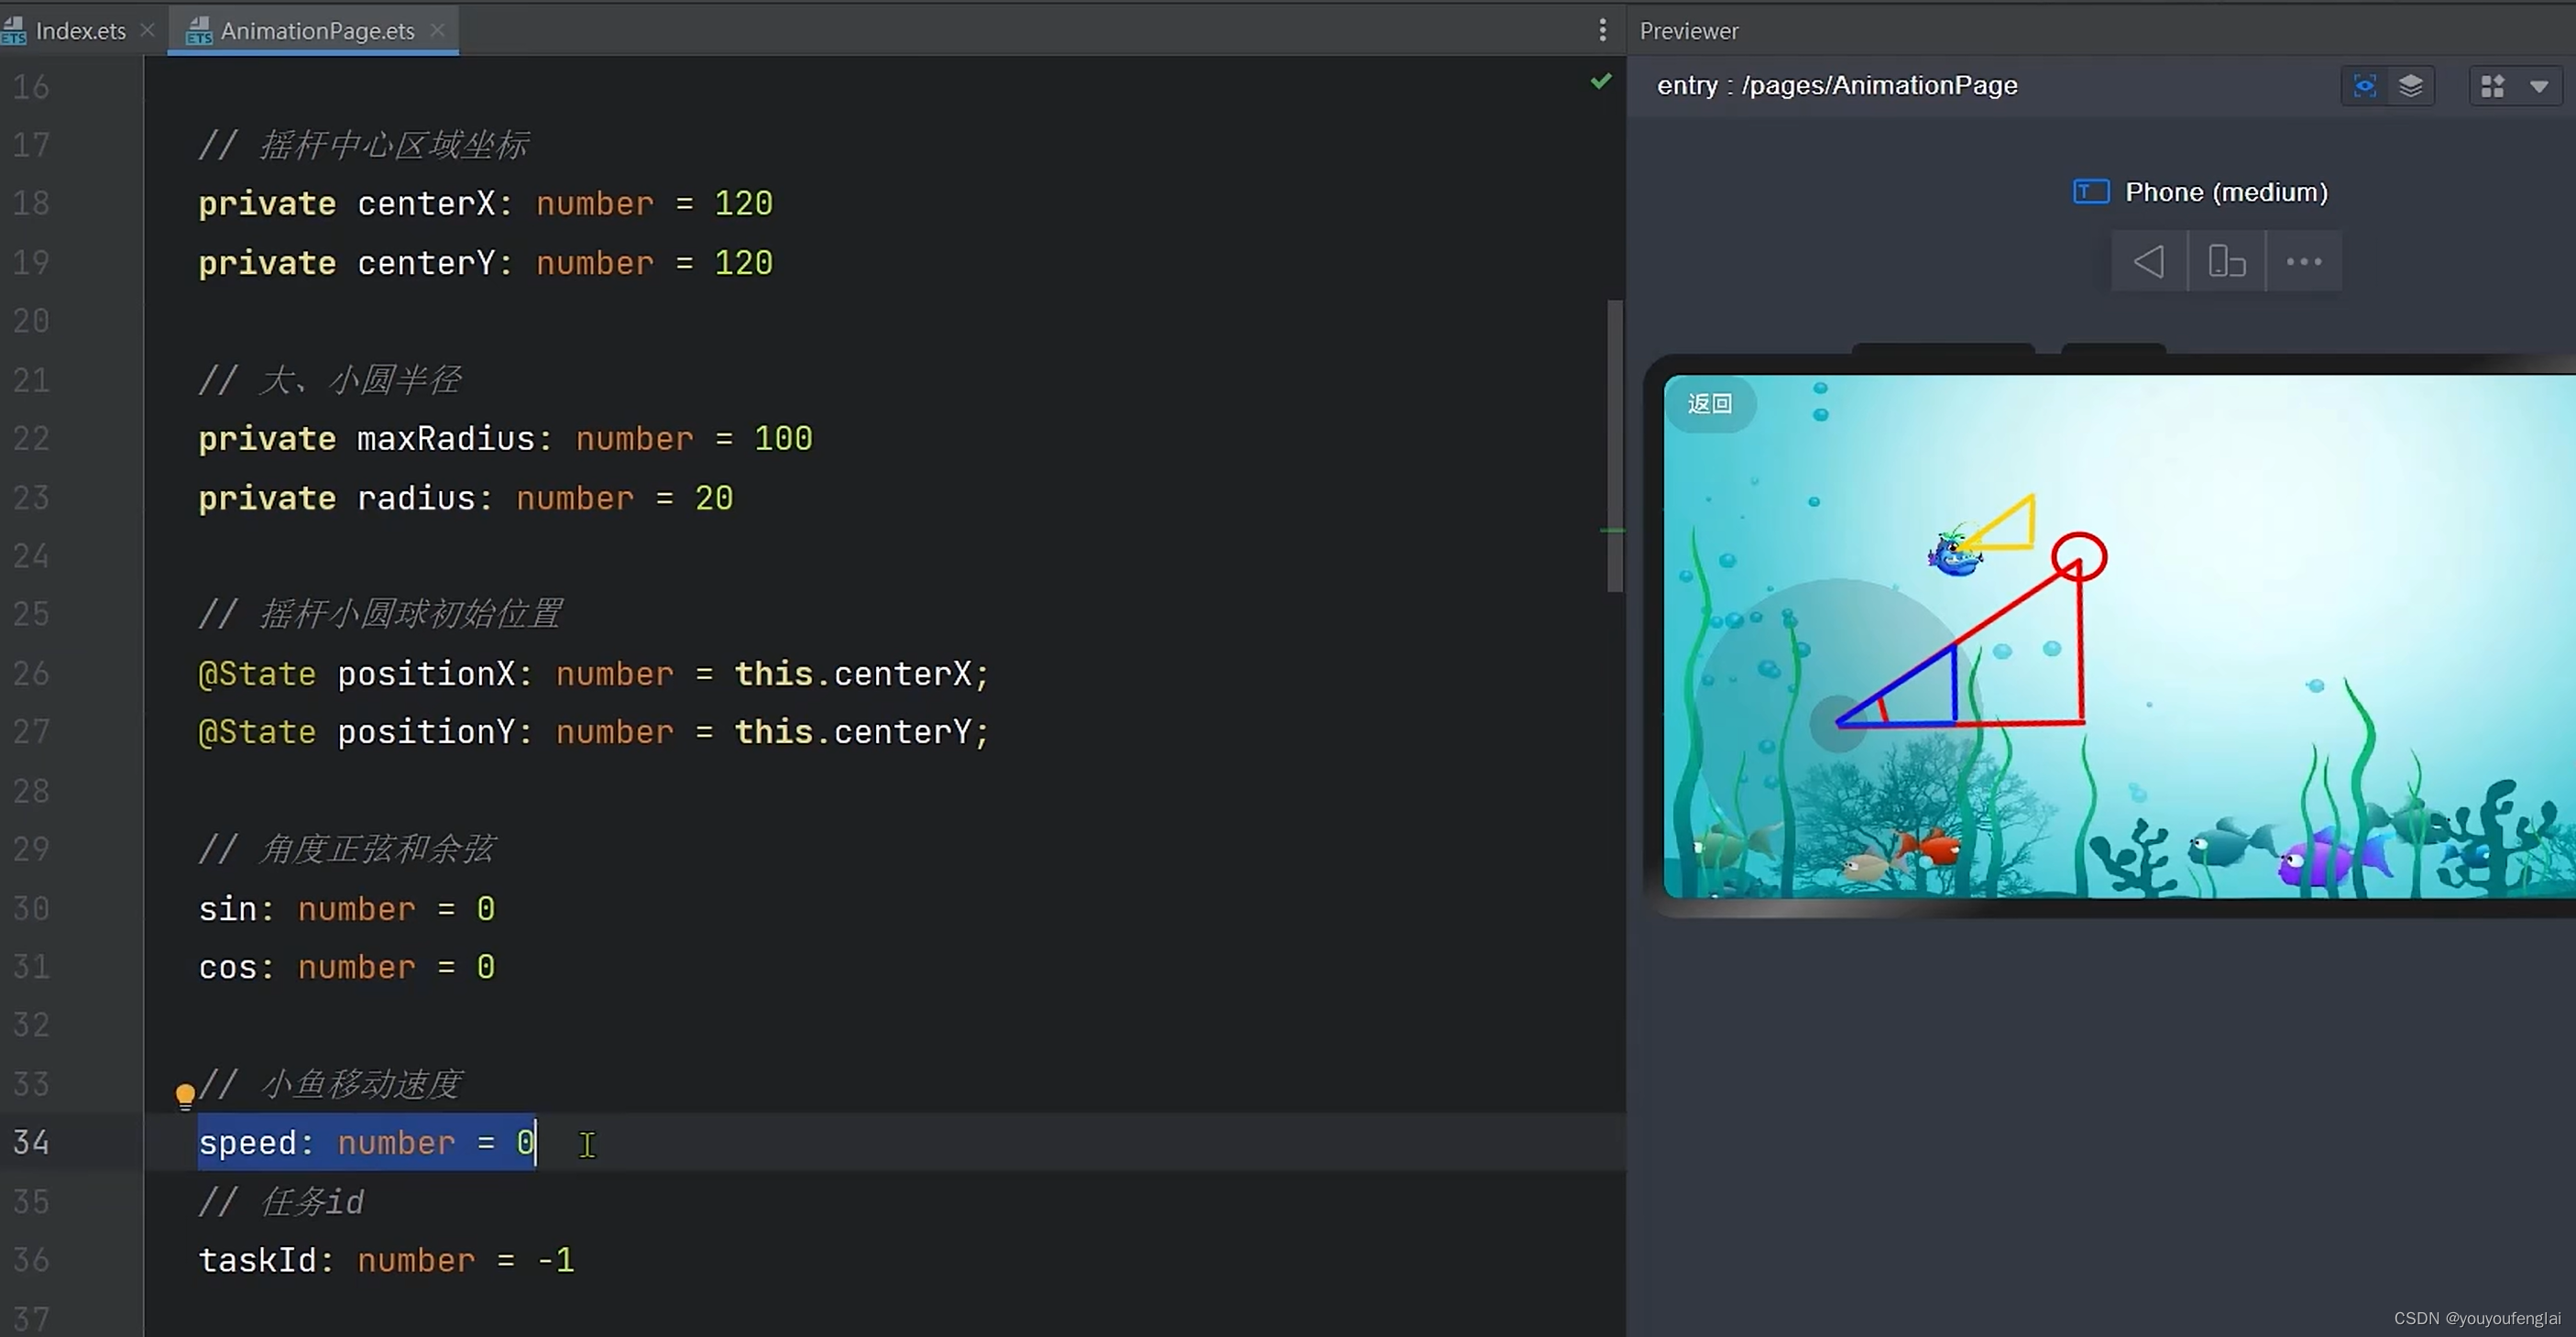Click the editor vertical scrollbar thumb

pyautogui.click(x=1615, y=445)
